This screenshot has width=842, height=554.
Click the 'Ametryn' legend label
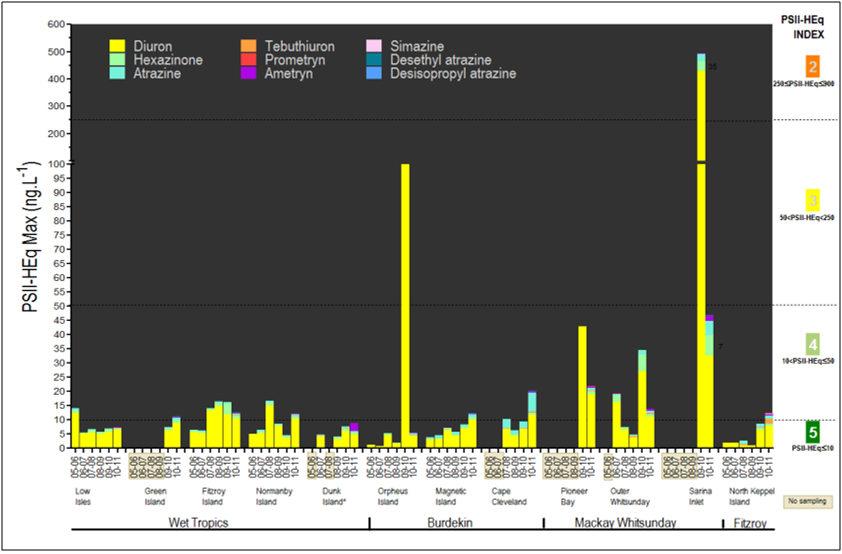288,74
